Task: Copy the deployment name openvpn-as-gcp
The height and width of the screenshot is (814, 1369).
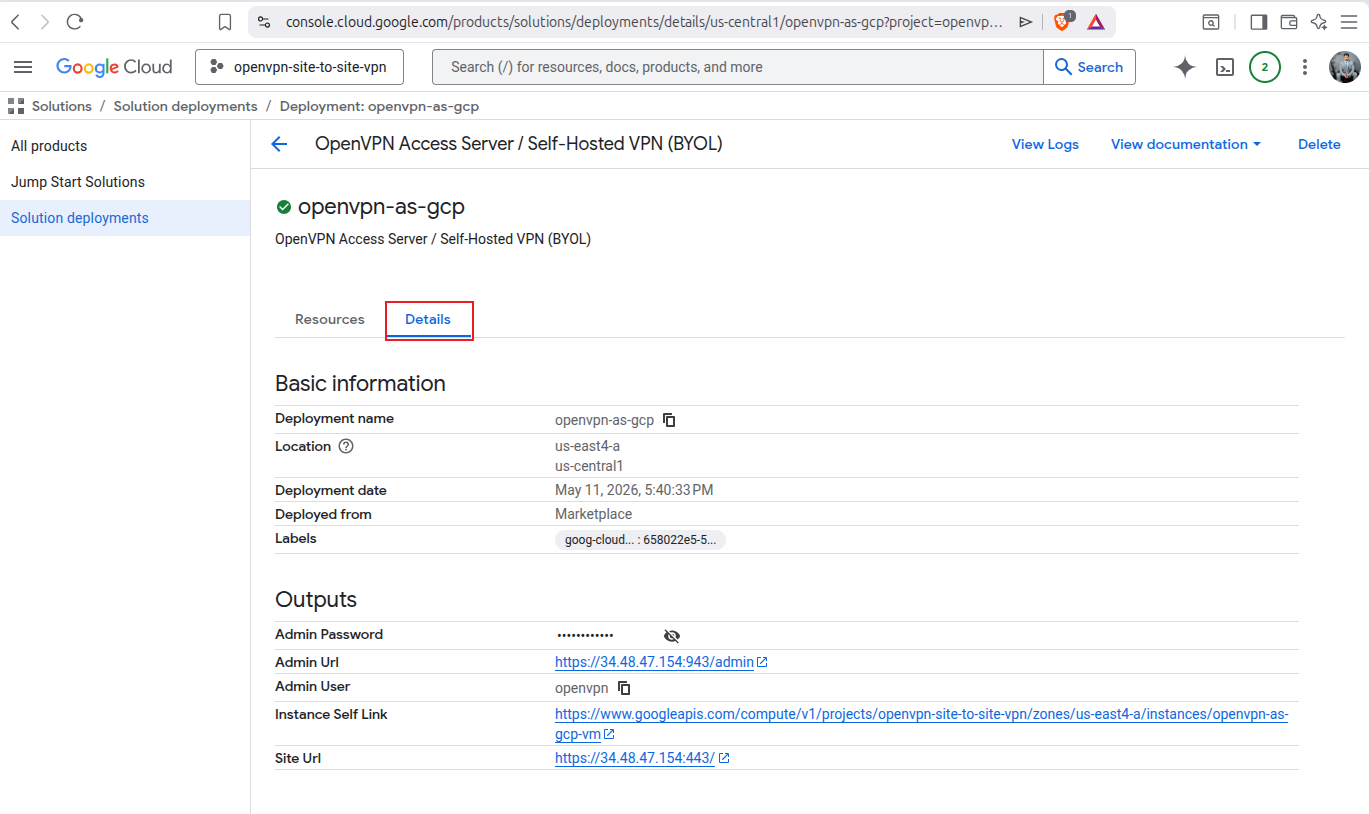Action: coord(670,420)
